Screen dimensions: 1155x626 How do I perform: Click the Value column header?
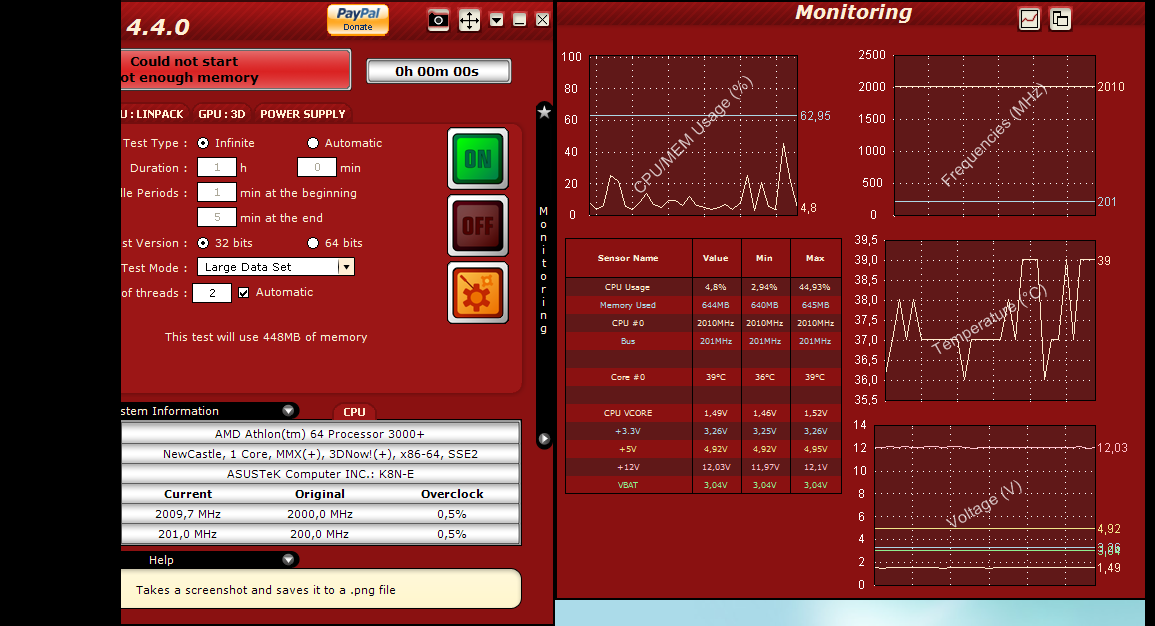pyautogui.click(x=715, y=259)
